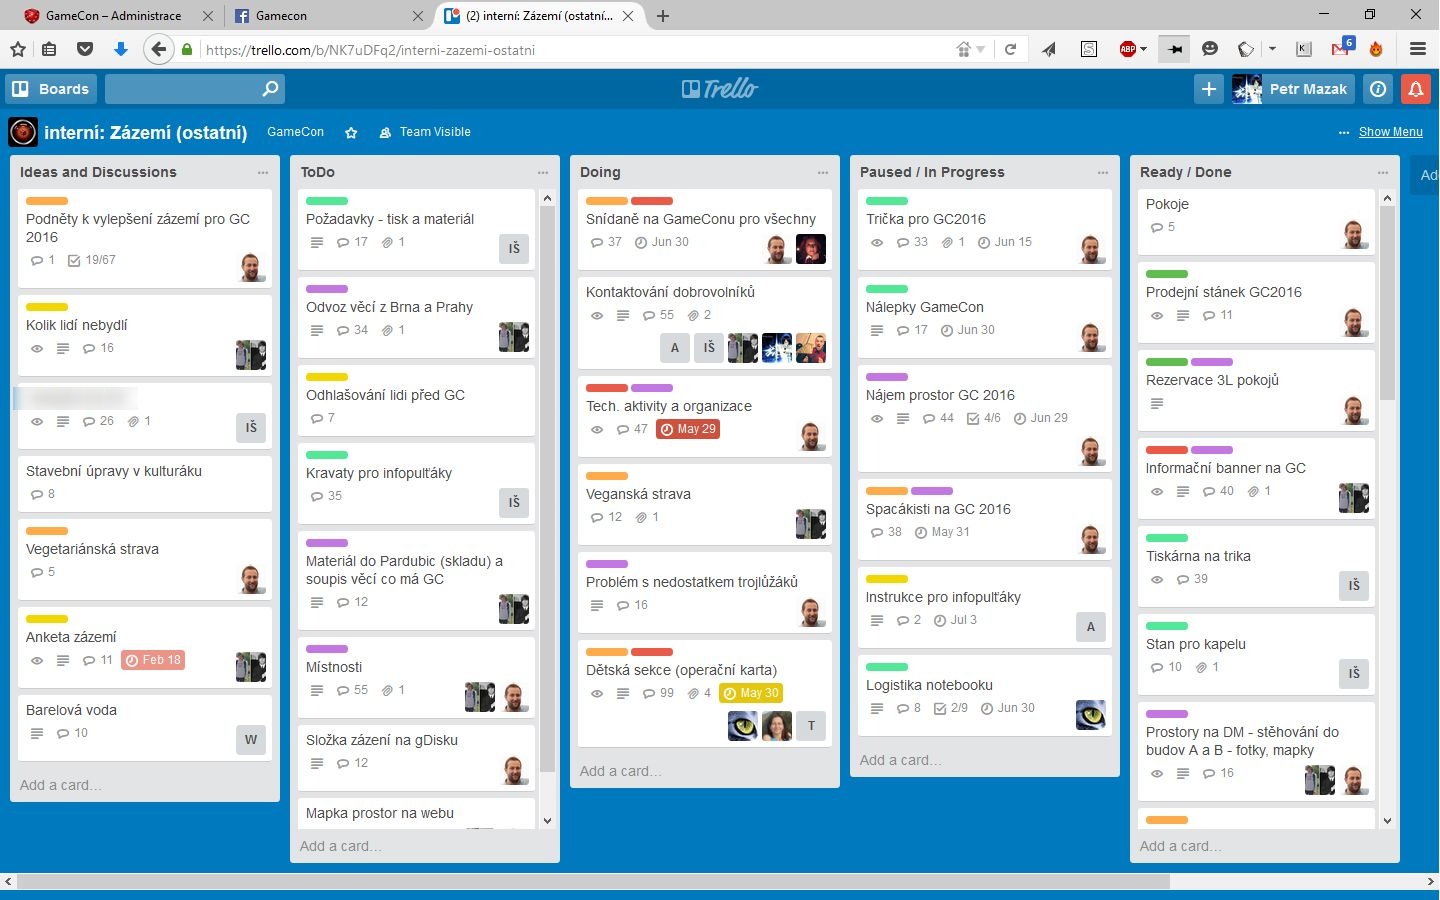
Task: Click the browser reload icon
Action: 1010,49
